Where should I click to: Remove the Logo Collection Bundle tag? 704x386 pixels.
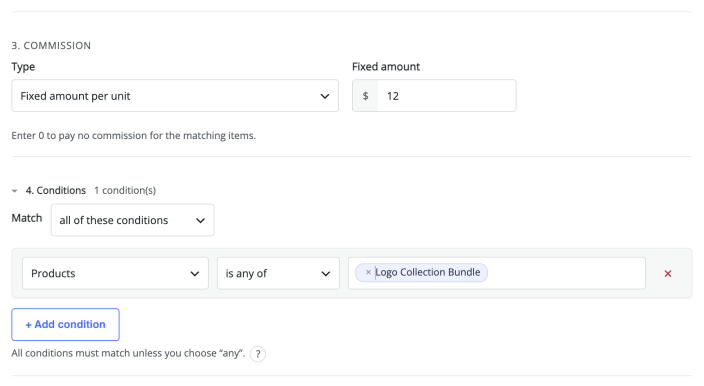click(x=368, y=272)
